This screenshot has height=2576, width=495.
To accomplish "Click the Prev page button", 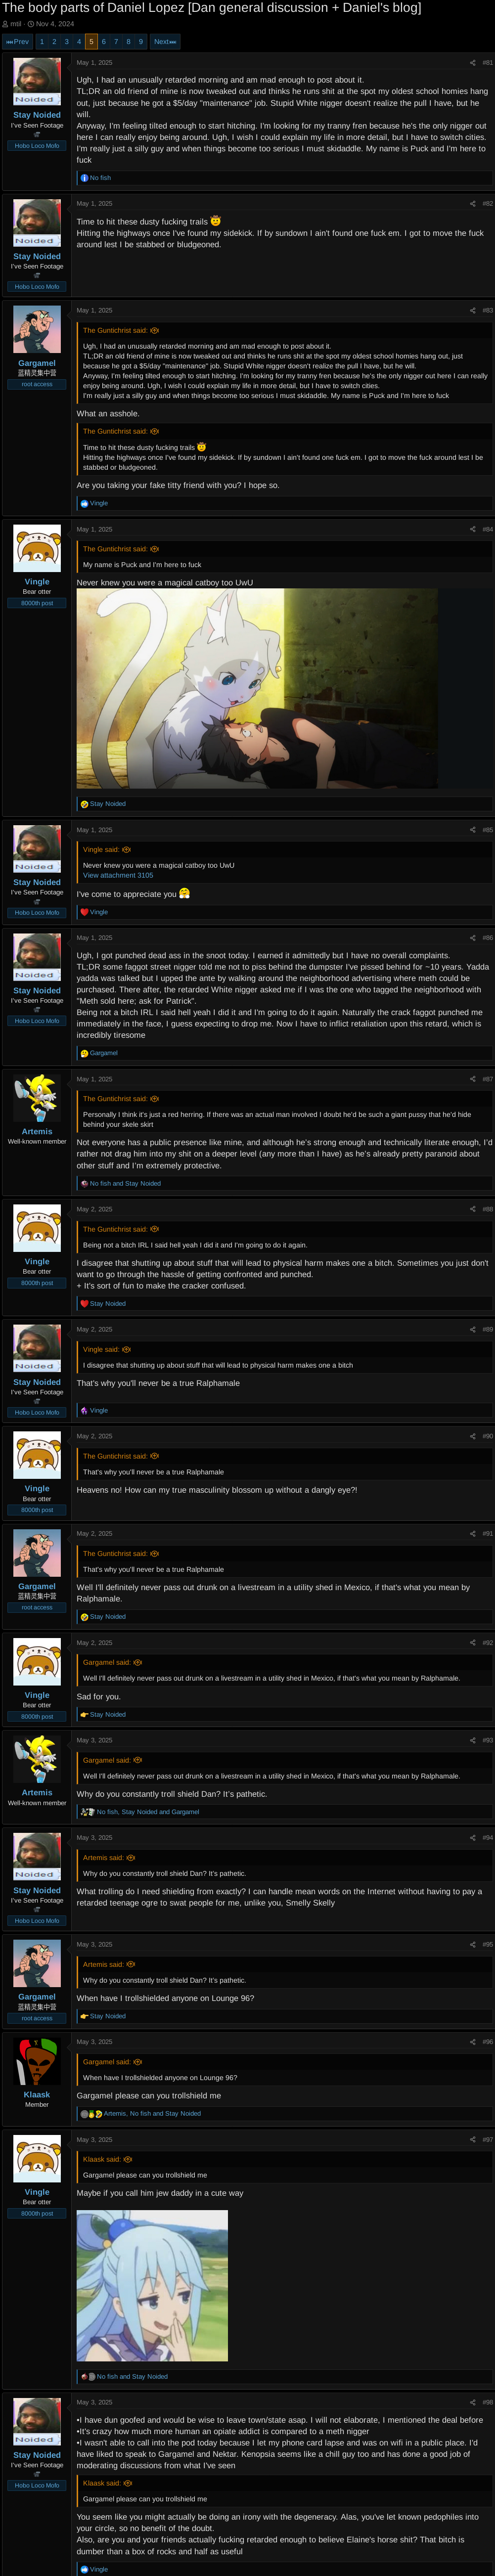I will click(17, 41).
